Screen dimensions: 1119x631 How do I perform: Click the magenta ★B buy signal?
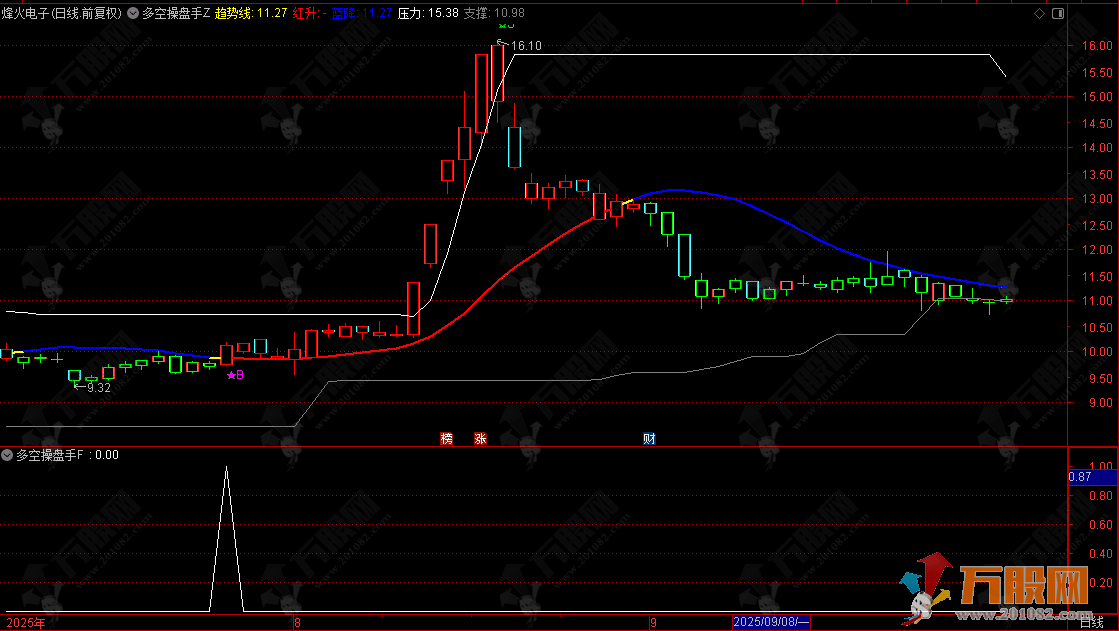coord(236,375)
